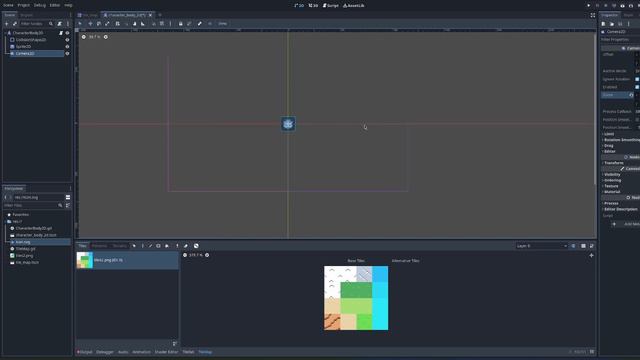Click zoom out icon in 2D viewport
This screenshot has width=640, height=360.
84,37
